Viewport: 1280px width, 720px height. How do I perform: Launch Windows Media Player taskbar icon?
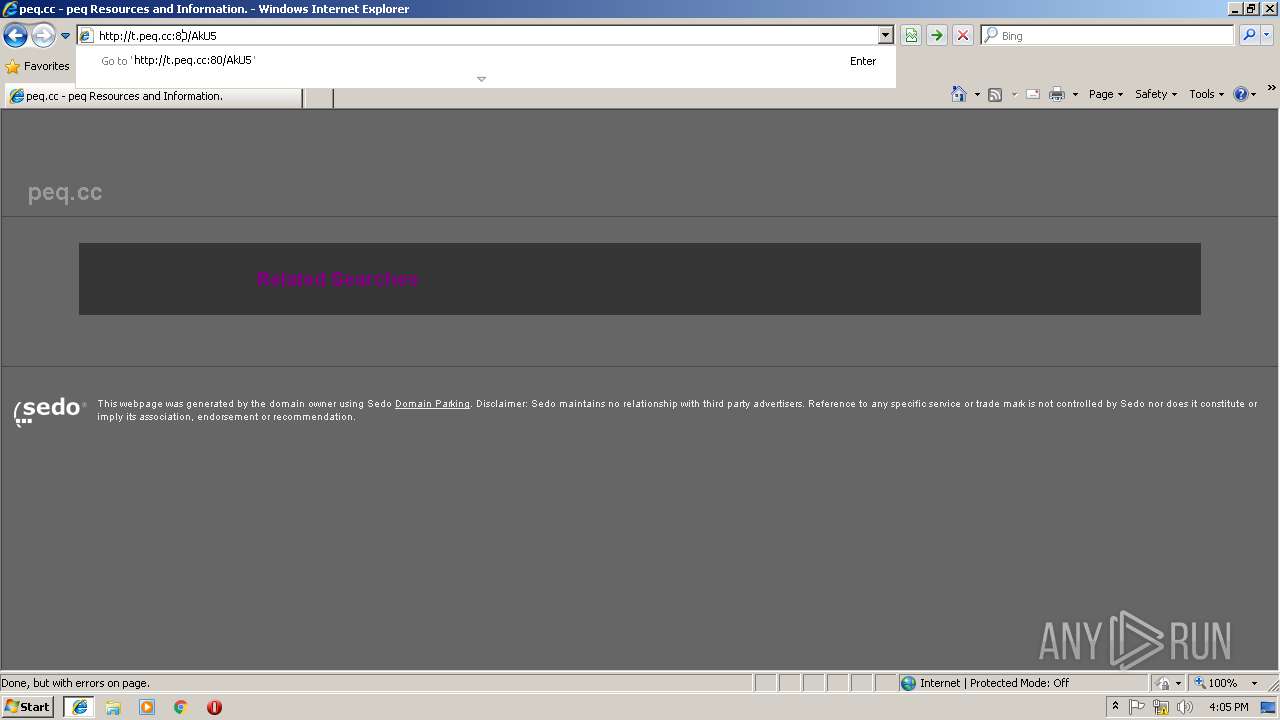point(147,707)
